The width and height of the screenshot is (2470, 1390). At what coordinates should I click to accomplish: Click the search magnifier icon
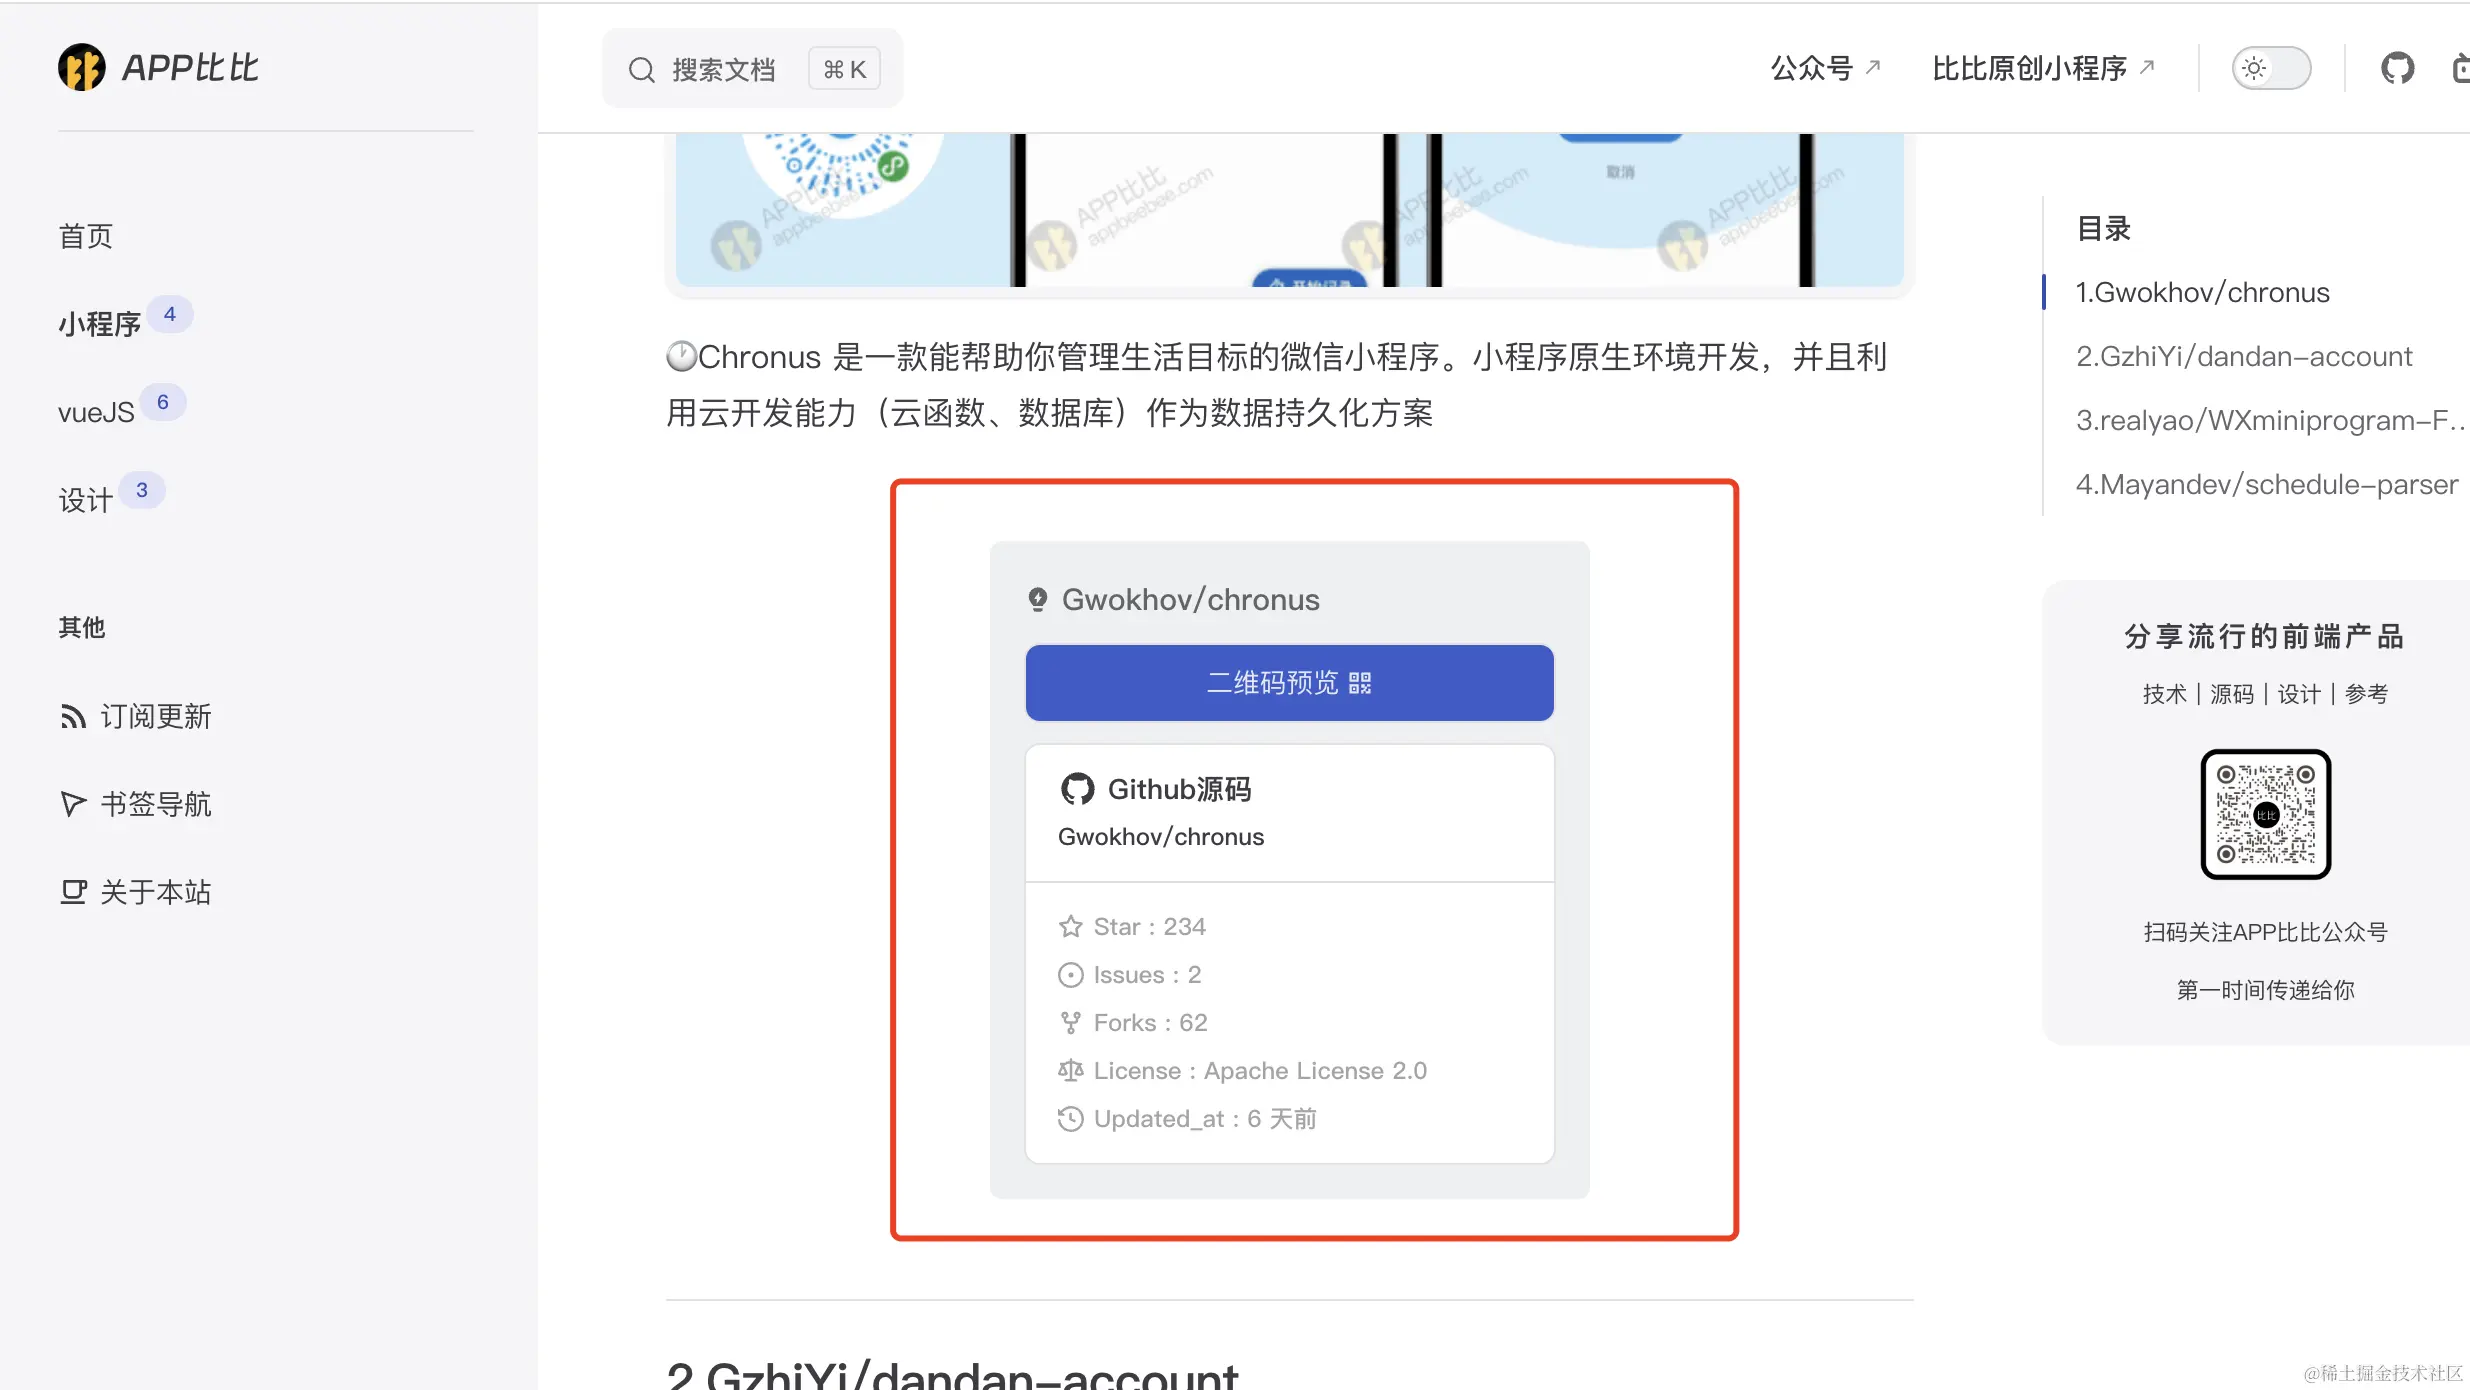pos(641,70)
